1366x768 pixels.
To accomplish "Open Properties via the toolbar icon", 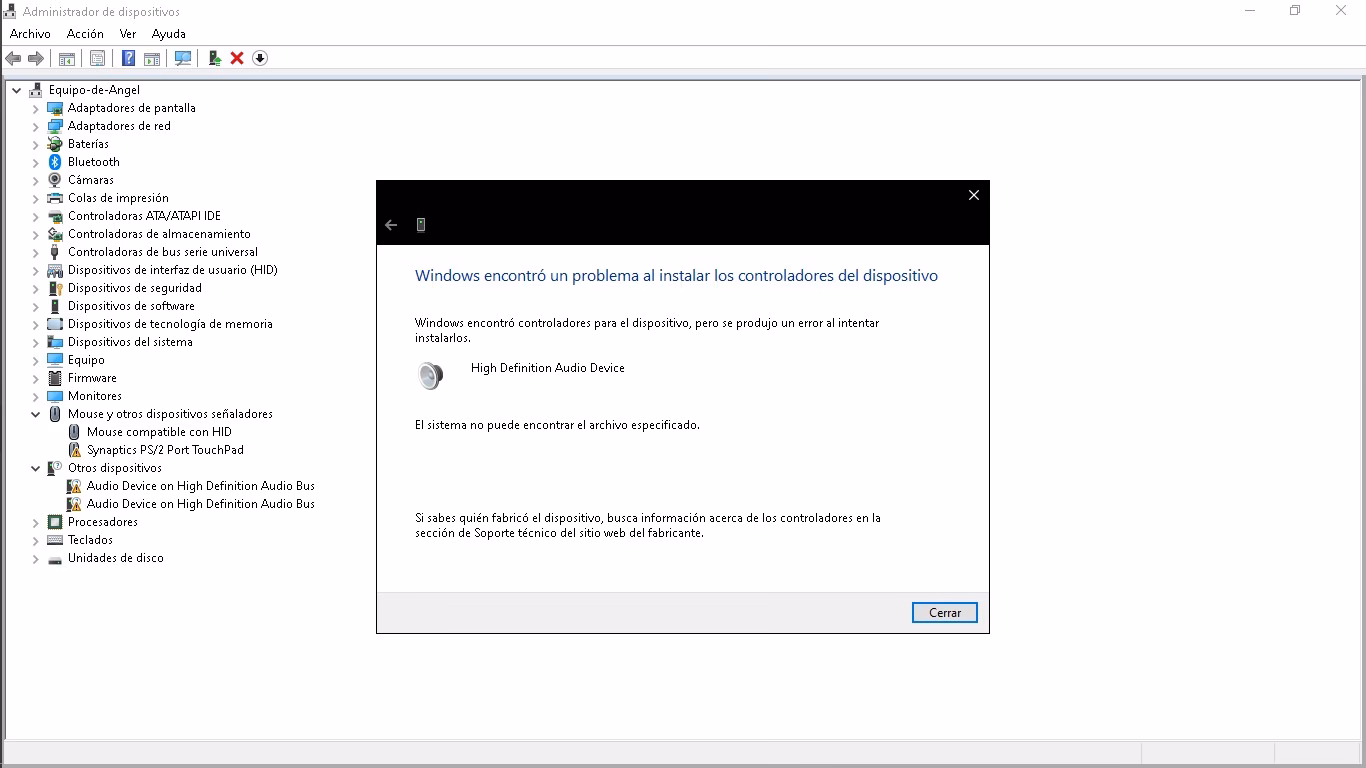I will pos(97,58).
